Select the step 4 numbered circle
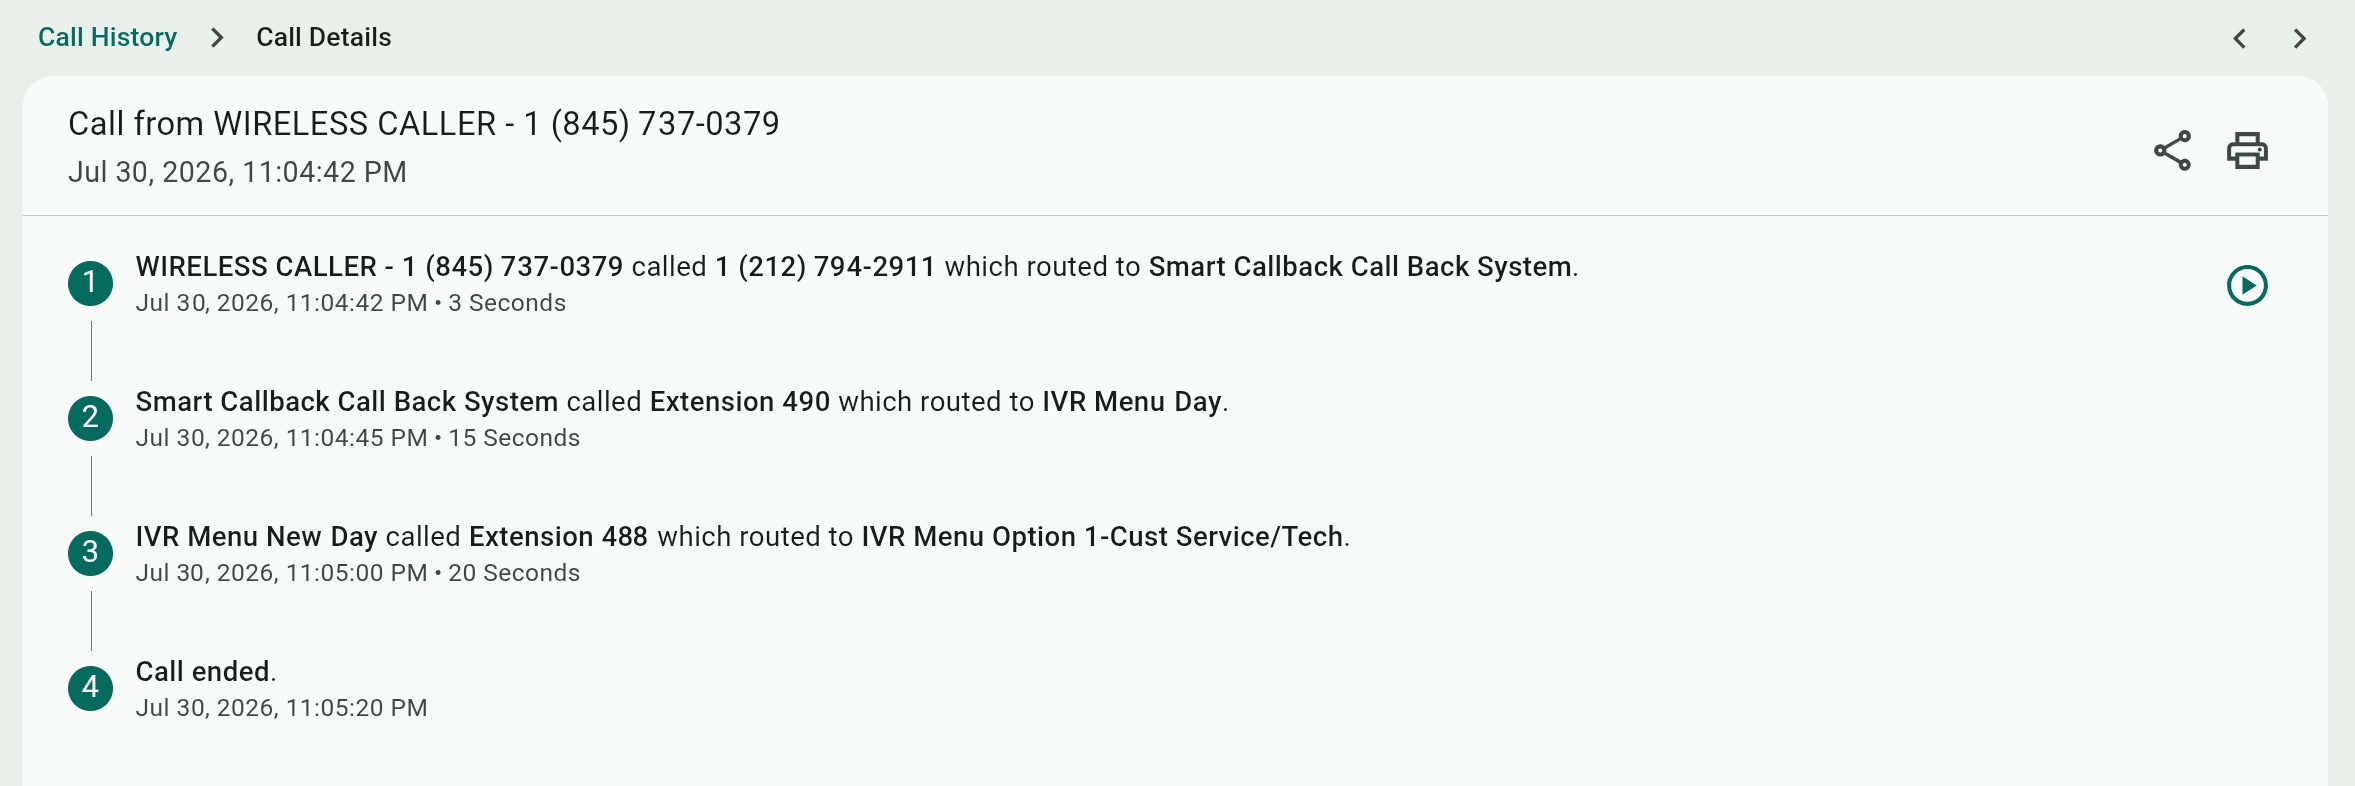This screenshot has width=2355, height=786. coord(90,688)
